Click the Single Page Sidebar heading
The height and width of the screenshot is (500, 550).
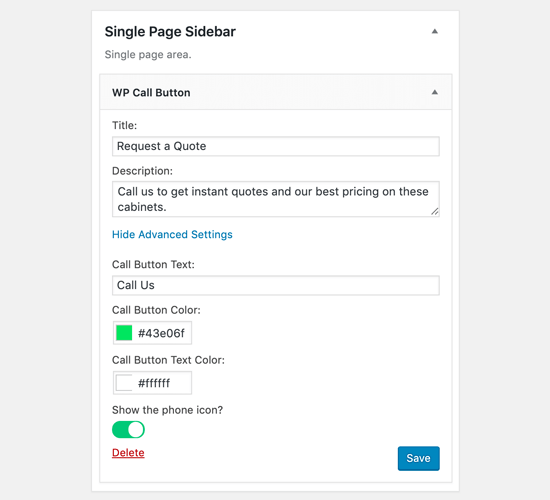(x=170, y=32)
